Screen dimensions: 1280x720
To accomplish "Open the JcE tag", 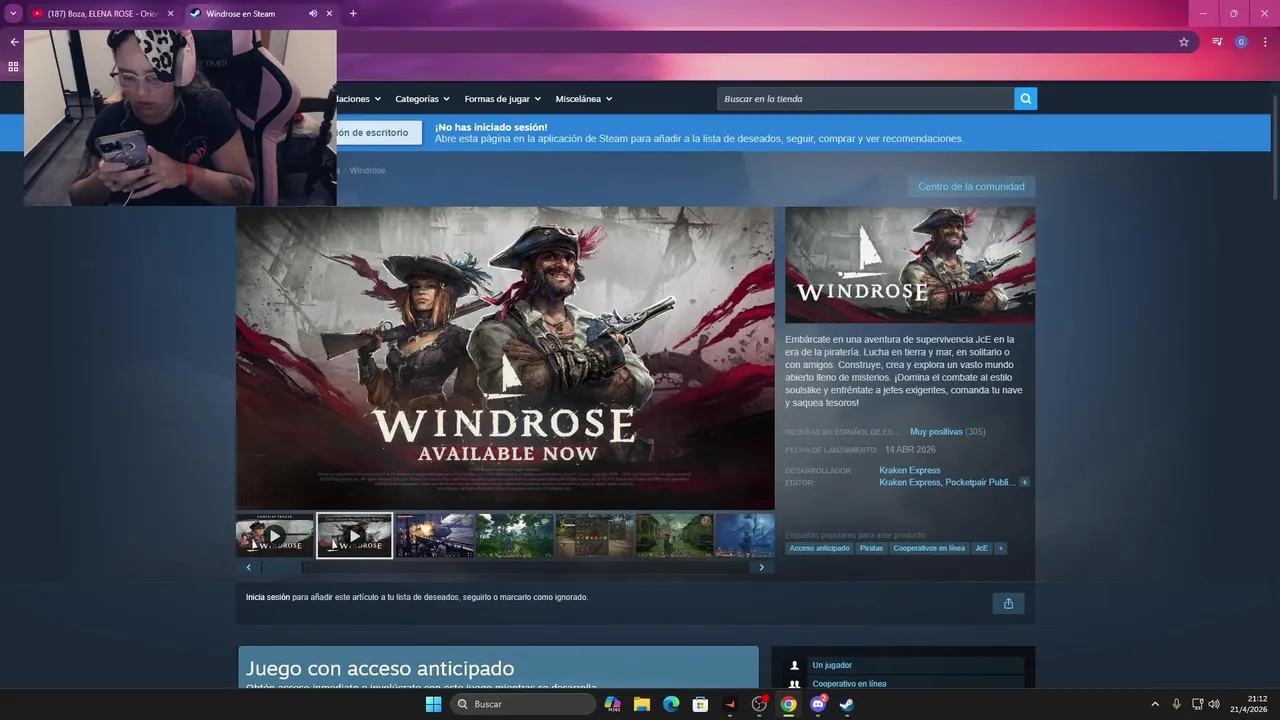I will pos(982,548).
